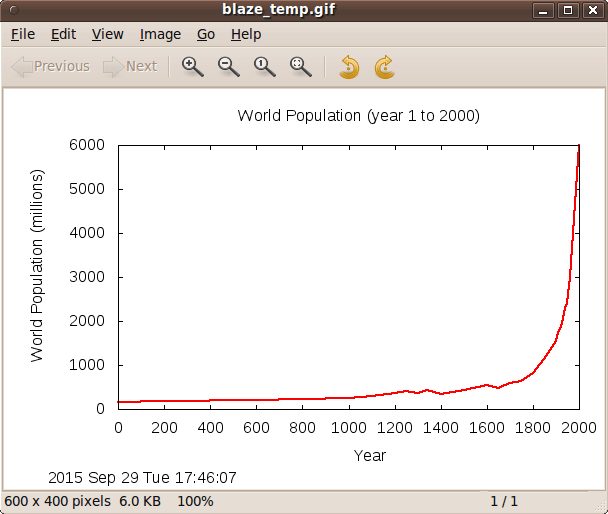Screen dimensions: 608x514
Task: Open the File menu
Action: click(x=23, y=34)
